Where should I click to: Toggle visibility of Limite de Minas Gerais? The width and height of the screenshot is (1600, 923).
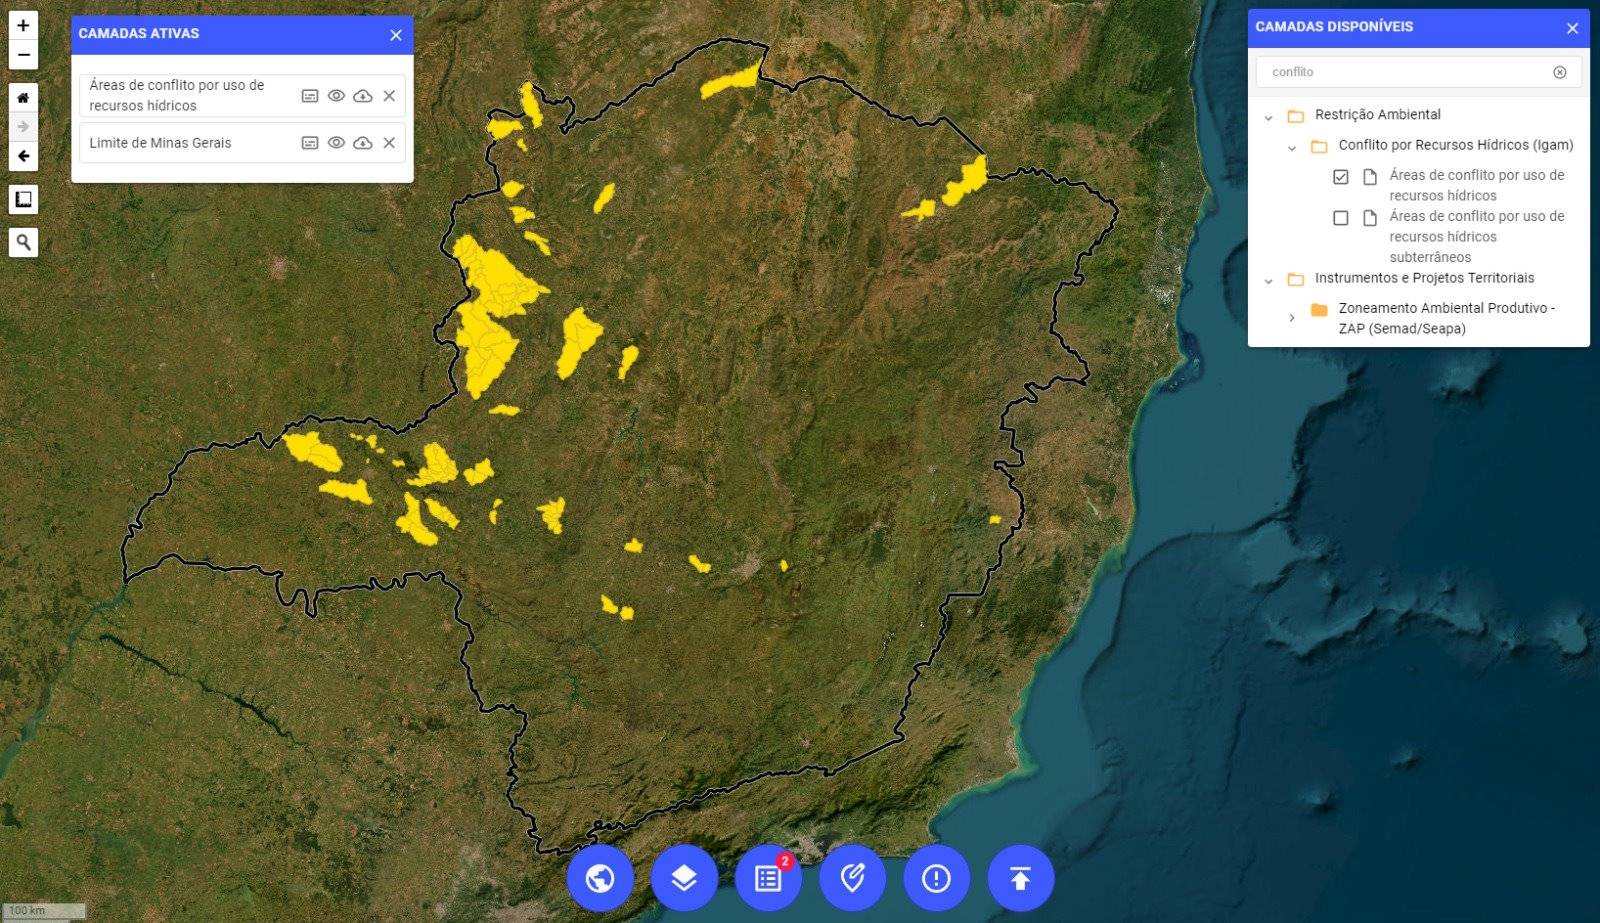pyautogui.click(x=336, y=143)
